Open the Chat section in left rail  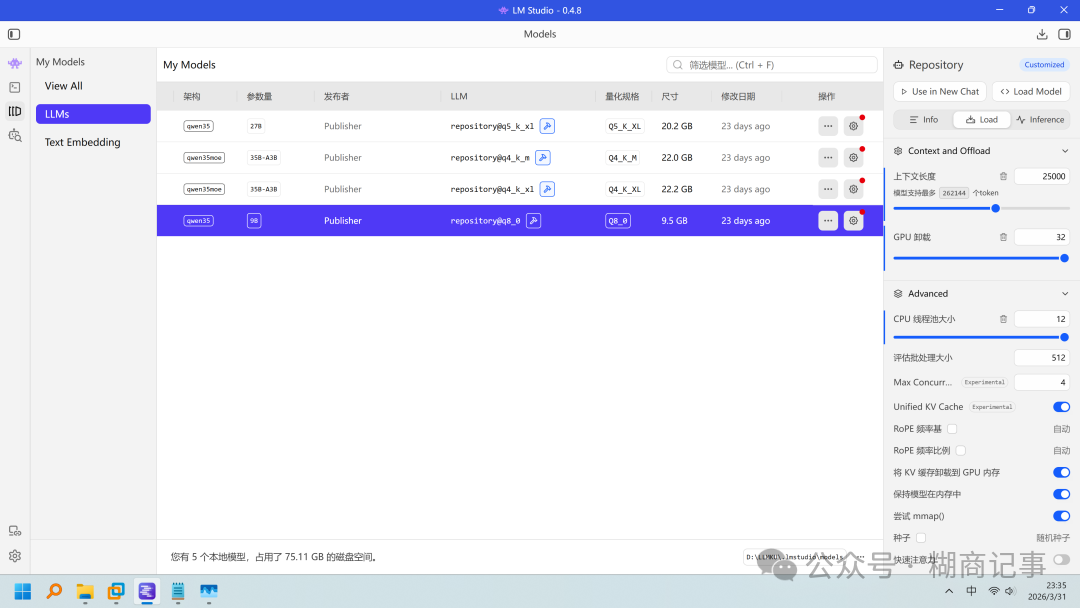[14, 63]
